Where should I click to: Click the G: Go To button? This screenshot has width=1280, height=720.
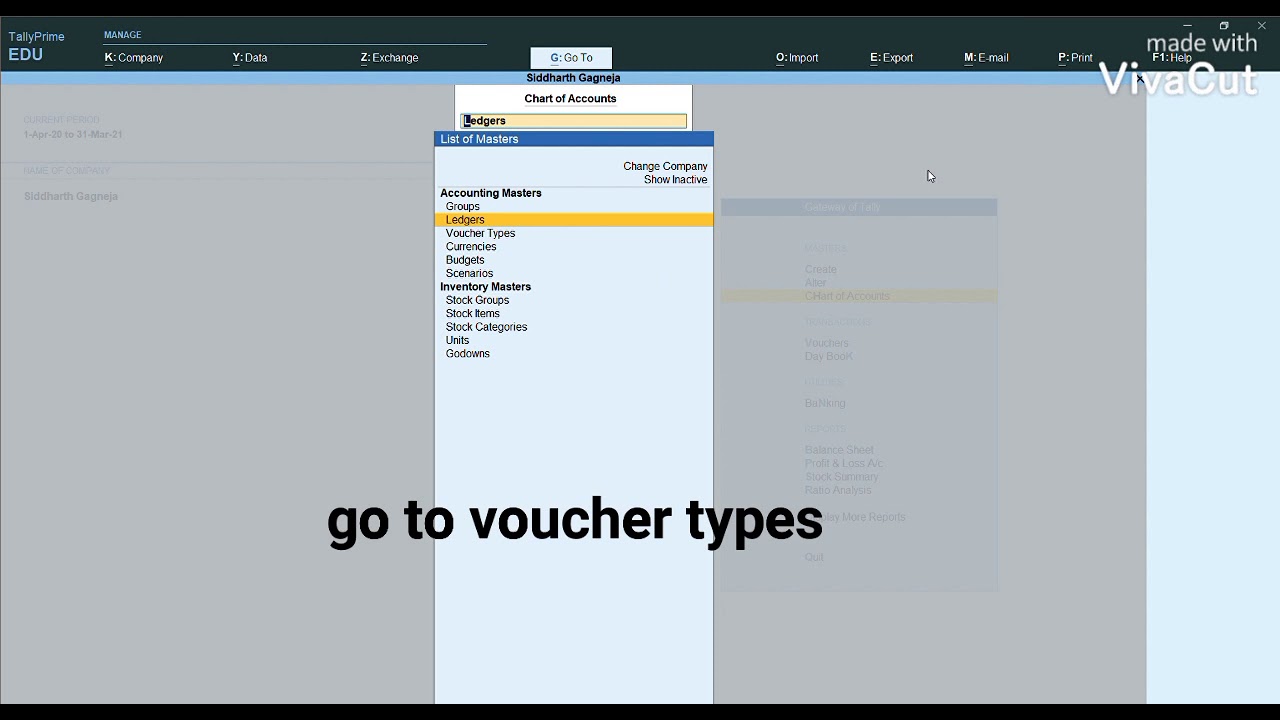(571, 58)
